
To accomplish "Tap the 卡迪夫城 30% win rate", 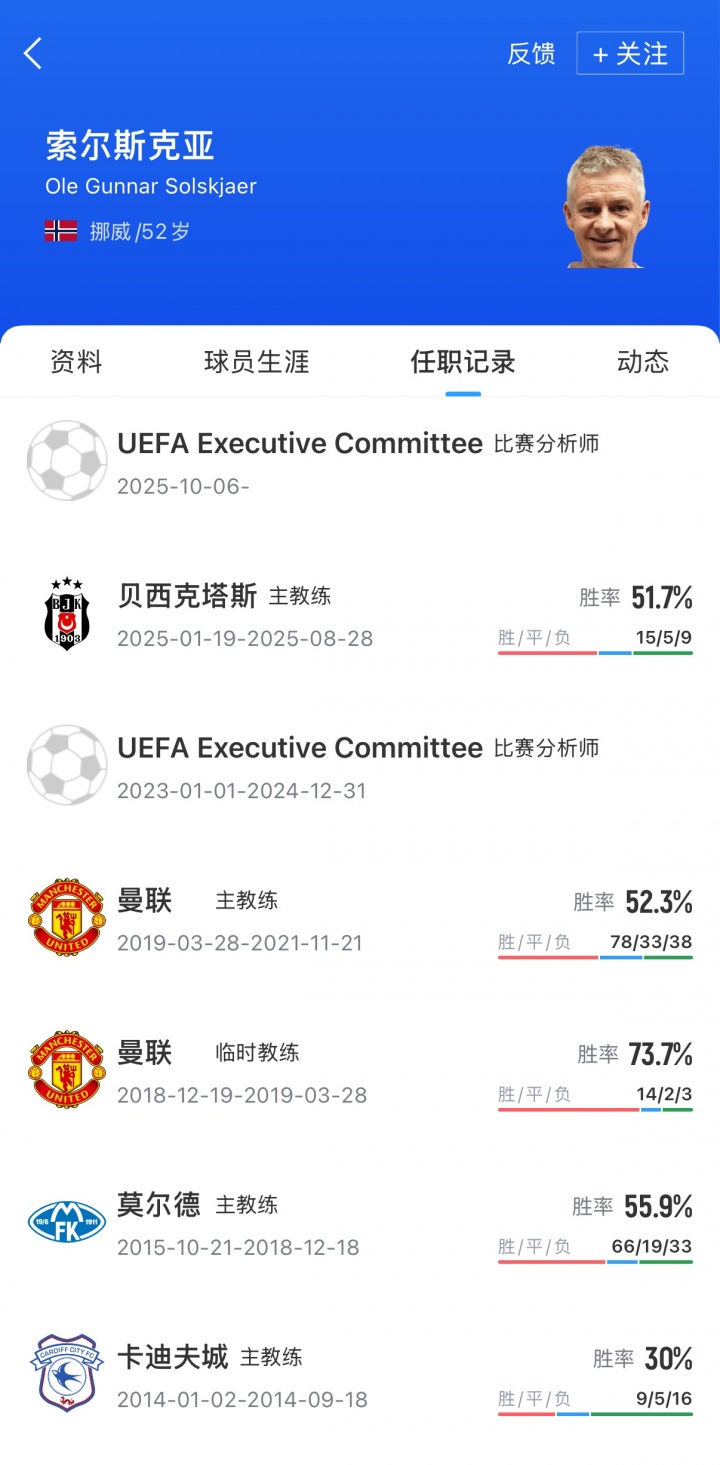I will [x=668, y=1358].
